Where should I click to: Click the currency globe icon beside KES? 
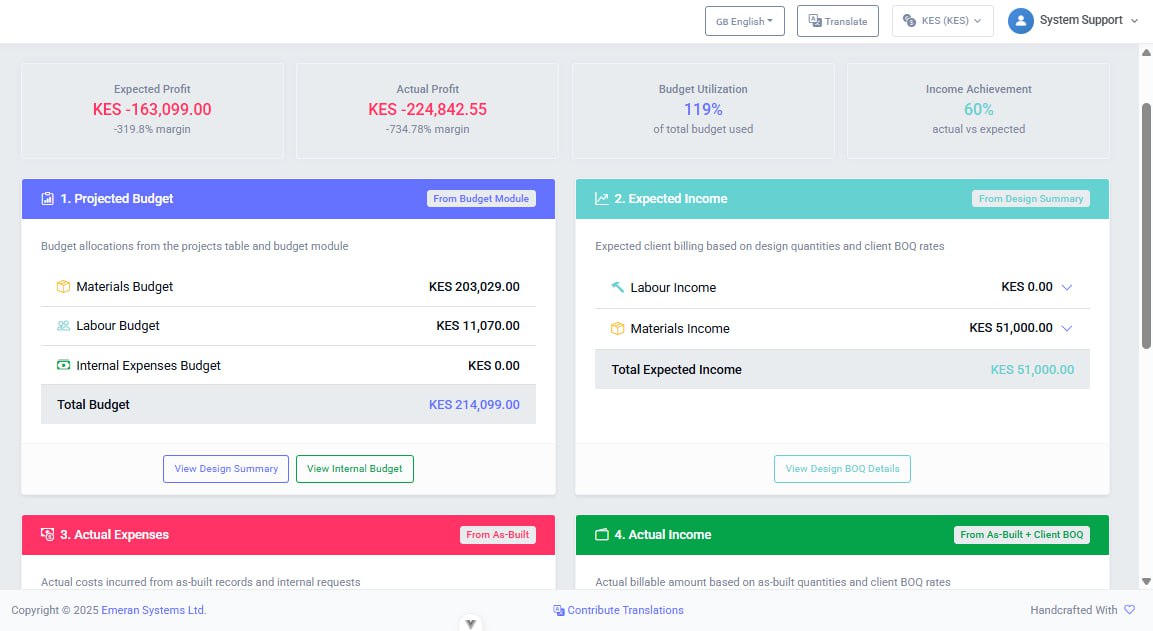(x=909, y=20)
